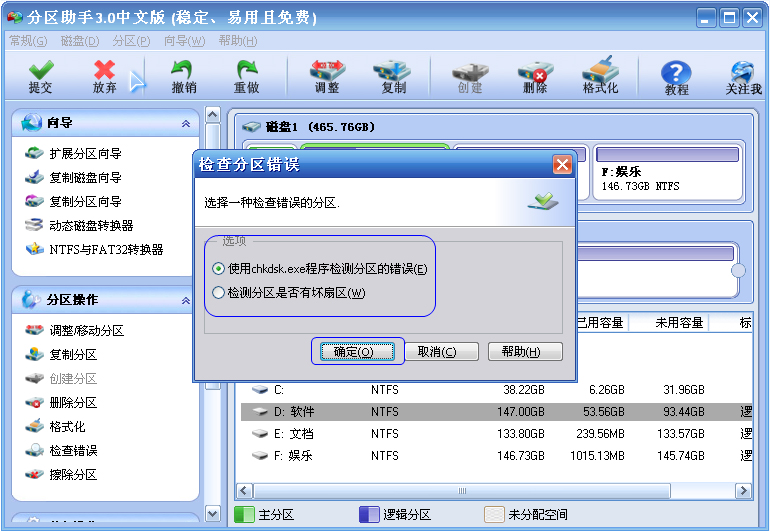Select 检测分区是否有坏扇区 radio option
Screen dimensions: 770x531
coord(218,293)
